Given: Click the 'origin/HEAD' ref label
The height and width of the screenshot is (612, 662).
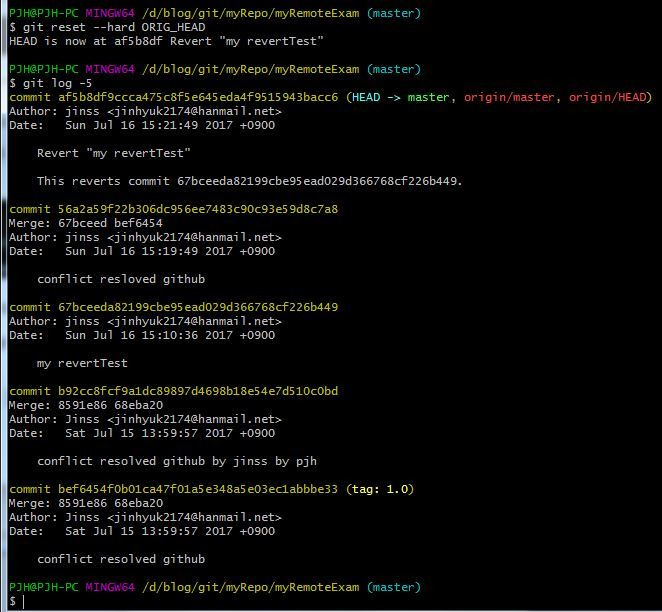Looking at the screenshot, I should coord(607,97).
